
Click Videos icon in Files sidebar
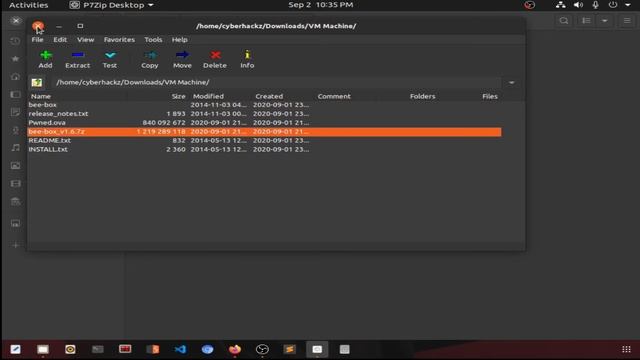click(15, 184)
